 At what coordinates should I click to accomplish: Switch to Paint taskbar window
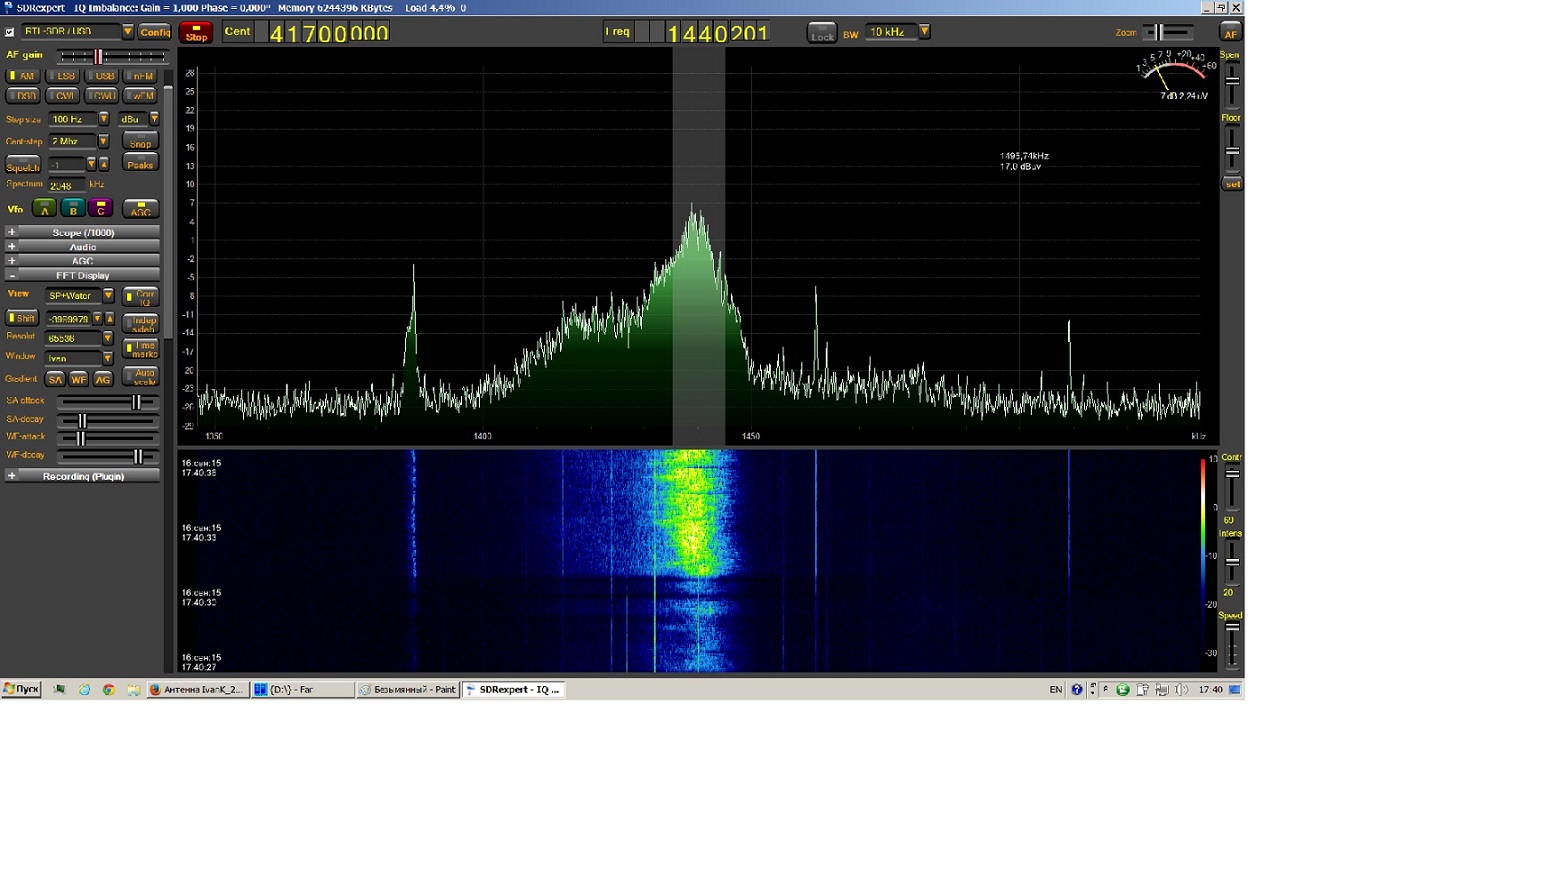(x=408, y=689)
